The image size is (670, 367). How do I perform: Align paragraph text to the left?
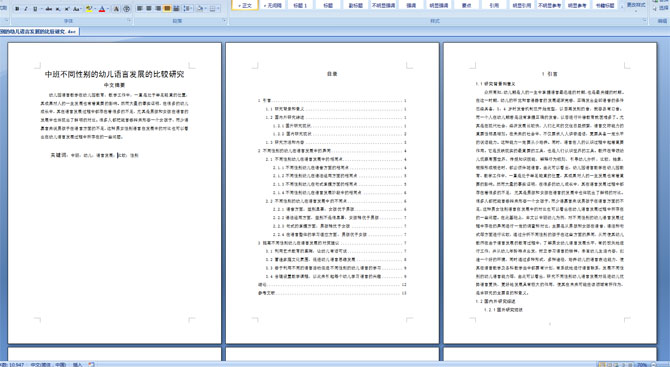(139, 9)
